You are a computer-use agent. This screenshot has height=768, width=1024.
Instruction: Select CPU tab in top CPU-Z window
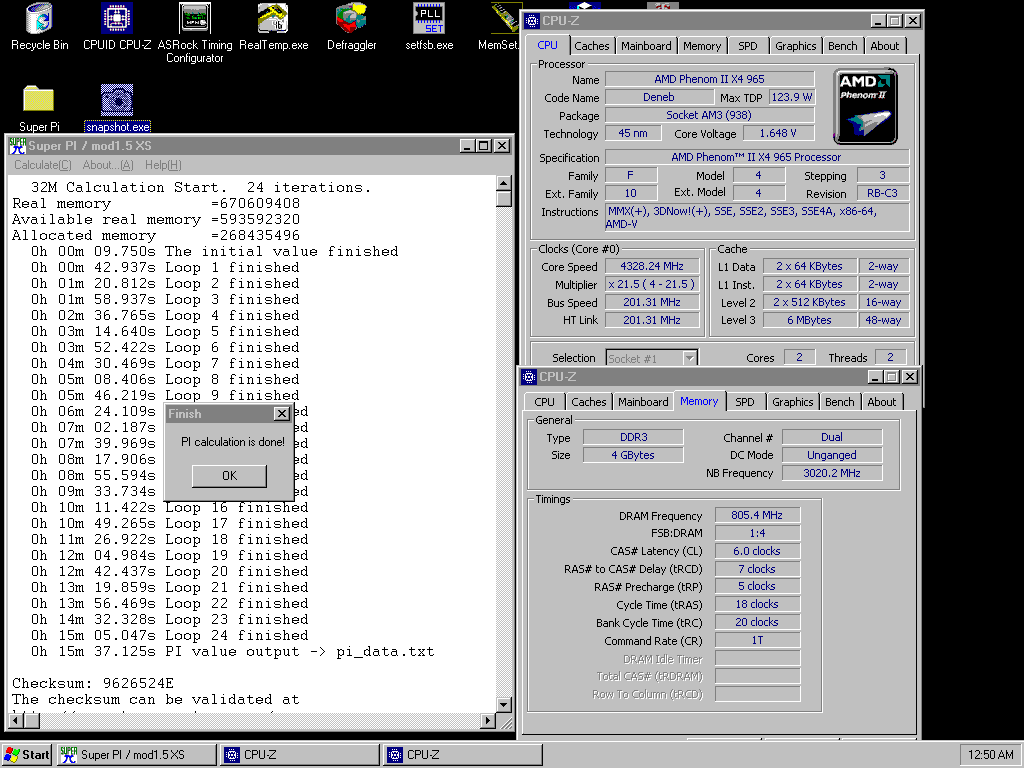[547, 45]
